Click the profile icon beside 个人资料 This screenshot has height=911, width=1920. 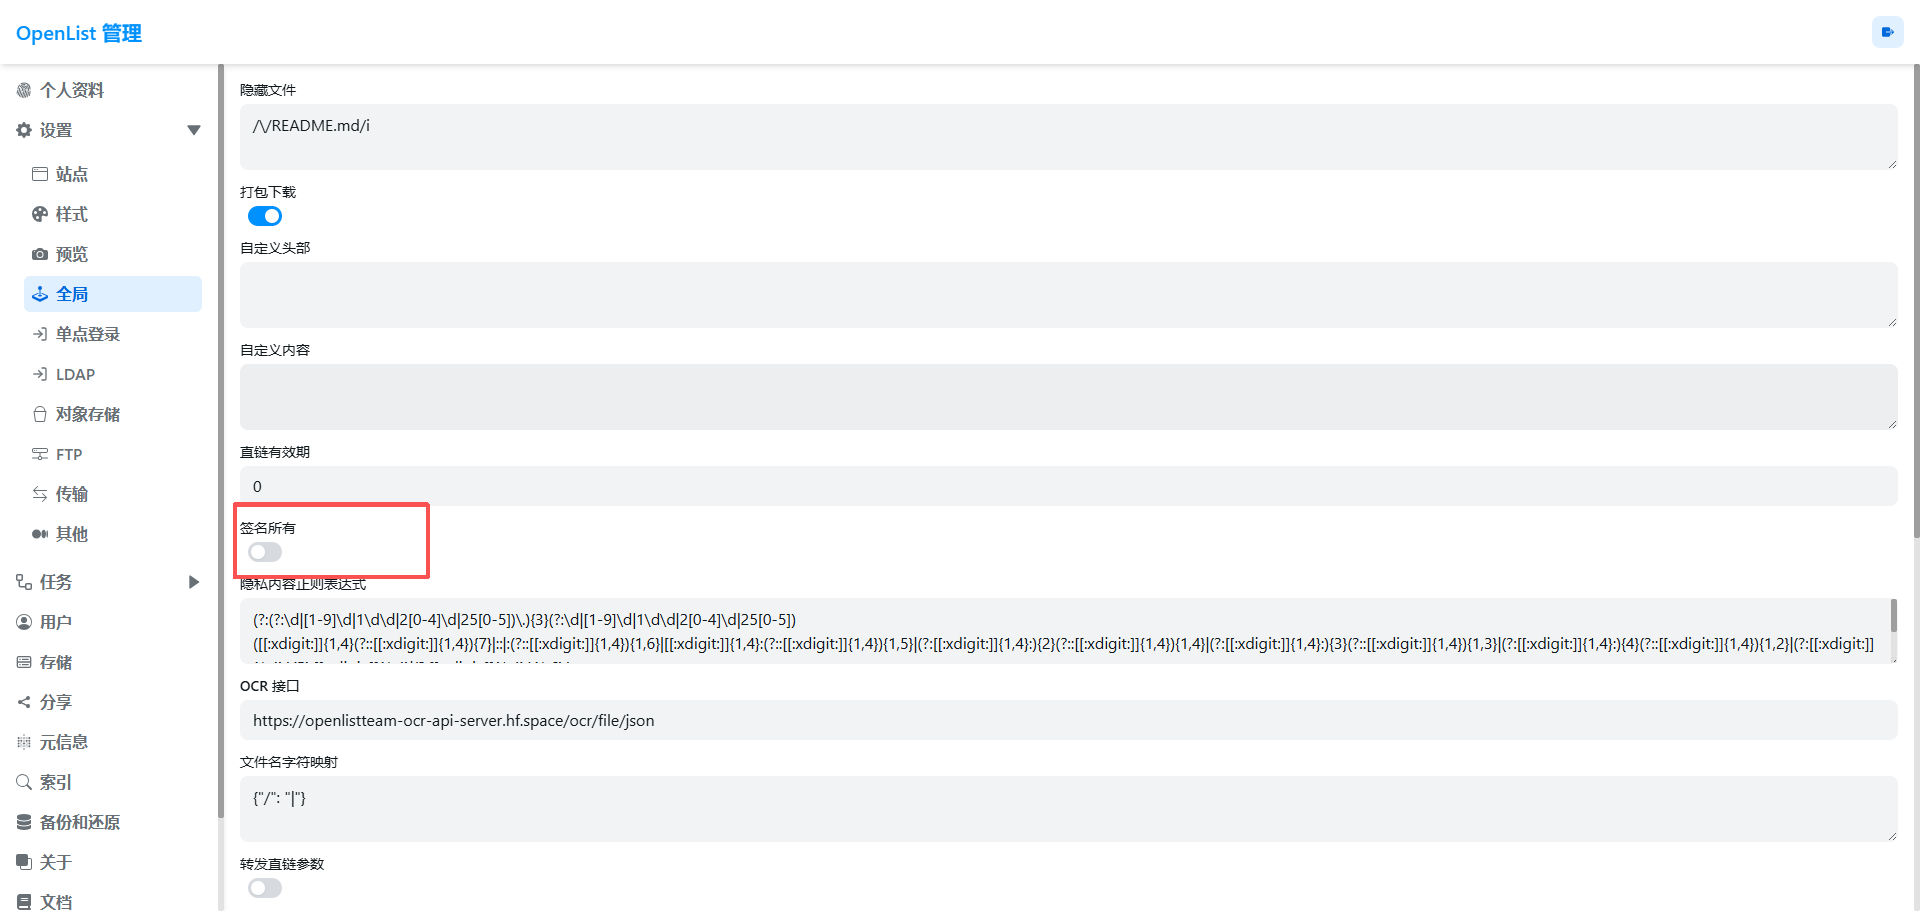click(x=24, y=90)
